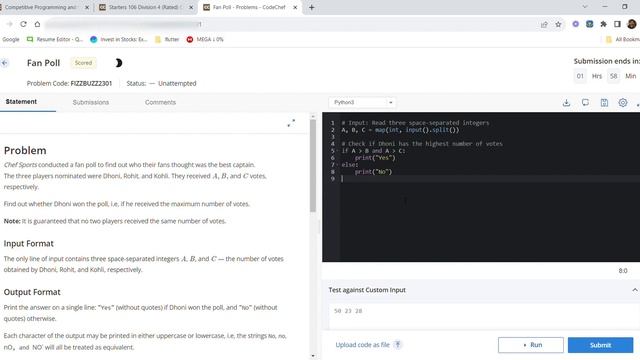This screenshot has height=360, width=640.
Task: Close the Starters 106 browser tab
Action: click(x=191, y=7)
